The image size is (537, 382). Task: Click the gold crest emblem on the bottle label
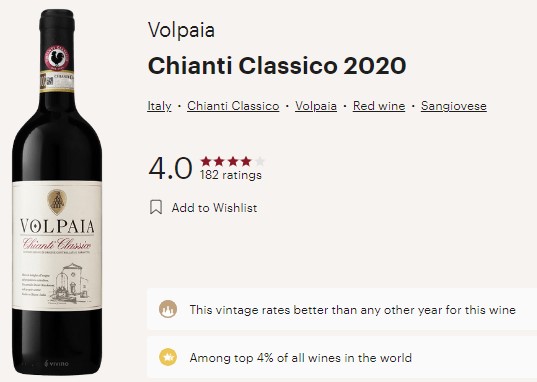point(57,201)
